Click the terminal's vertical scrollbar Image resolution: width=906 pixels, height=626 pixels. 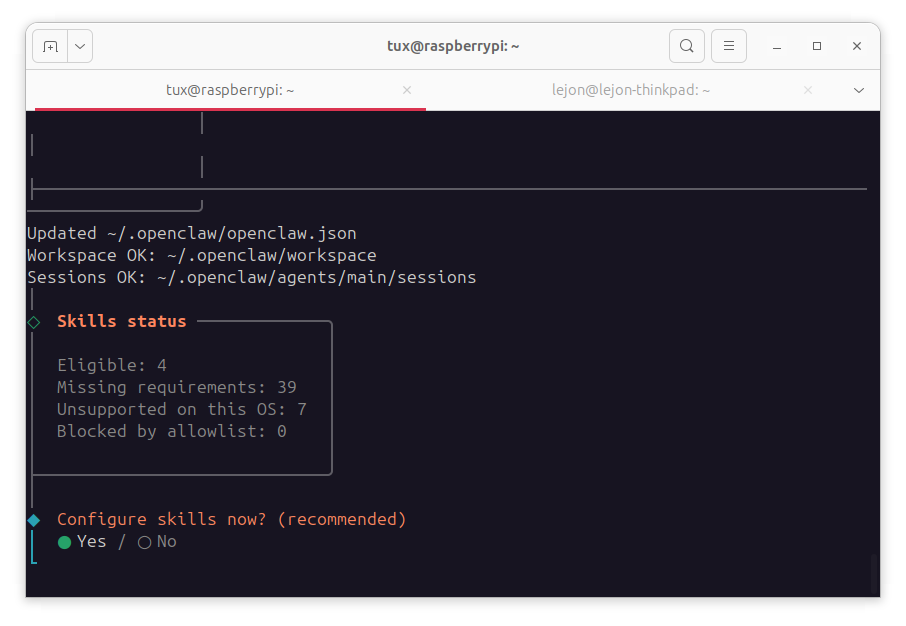point(874,573)
